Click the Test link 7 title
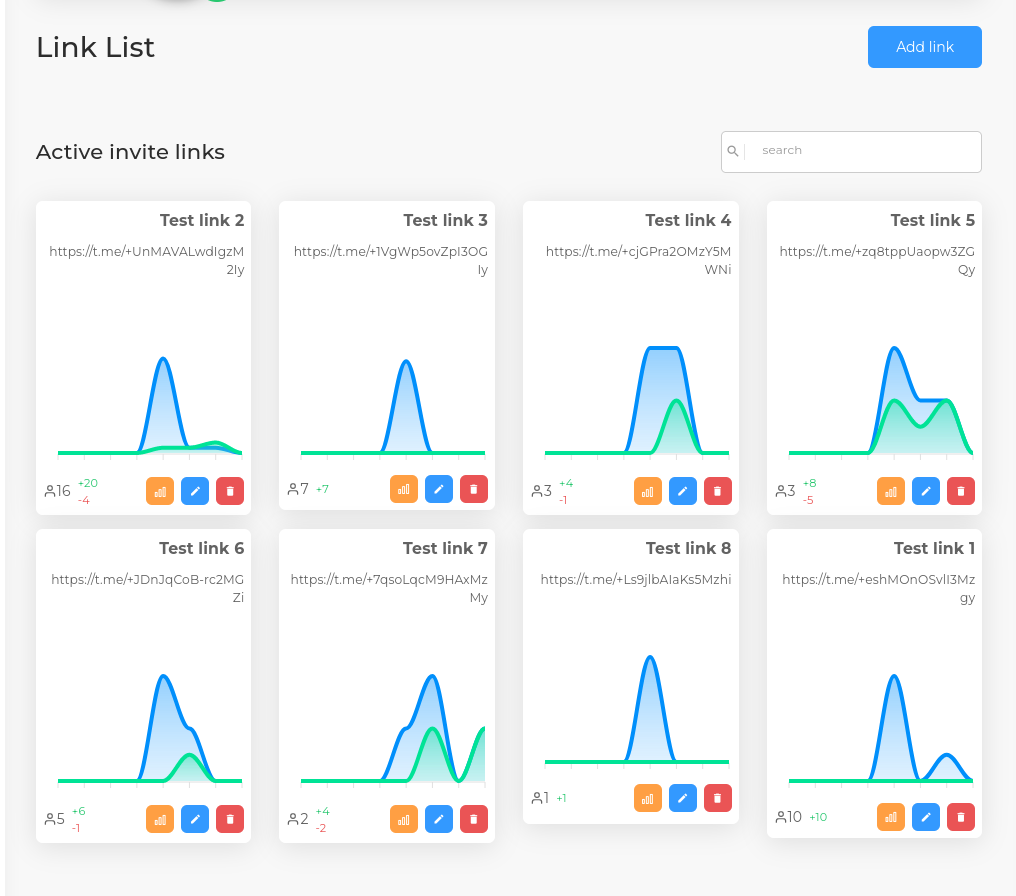 click(x=445, y=548)
